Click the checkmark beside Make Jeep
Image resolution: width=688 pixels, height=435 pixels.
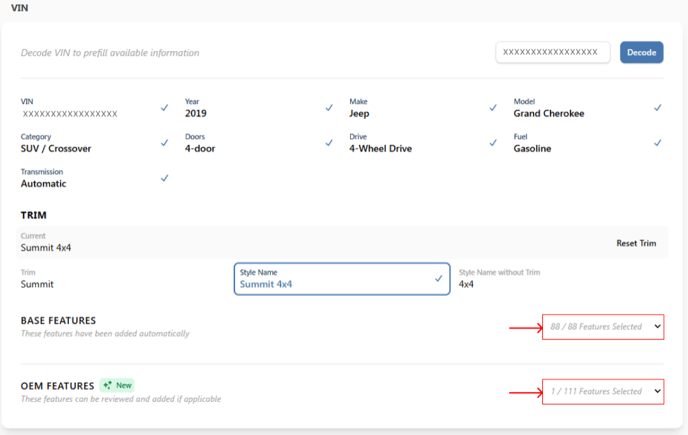click(x=493, y=108)
